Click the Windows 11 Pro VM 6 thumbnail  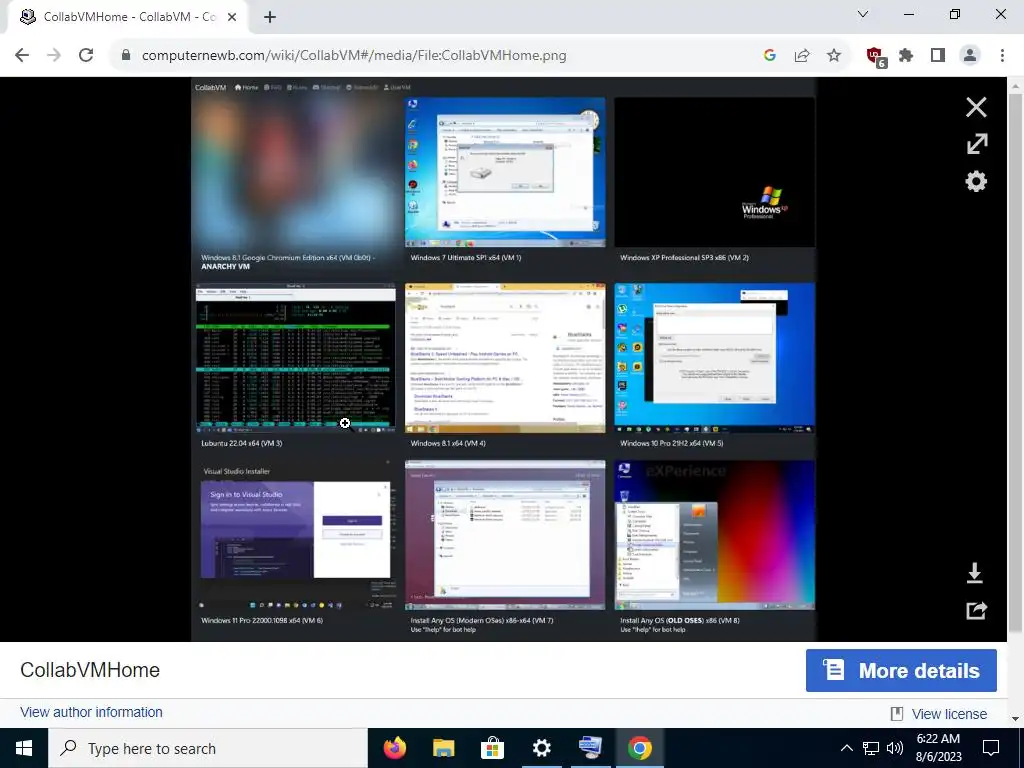[296, 535]
